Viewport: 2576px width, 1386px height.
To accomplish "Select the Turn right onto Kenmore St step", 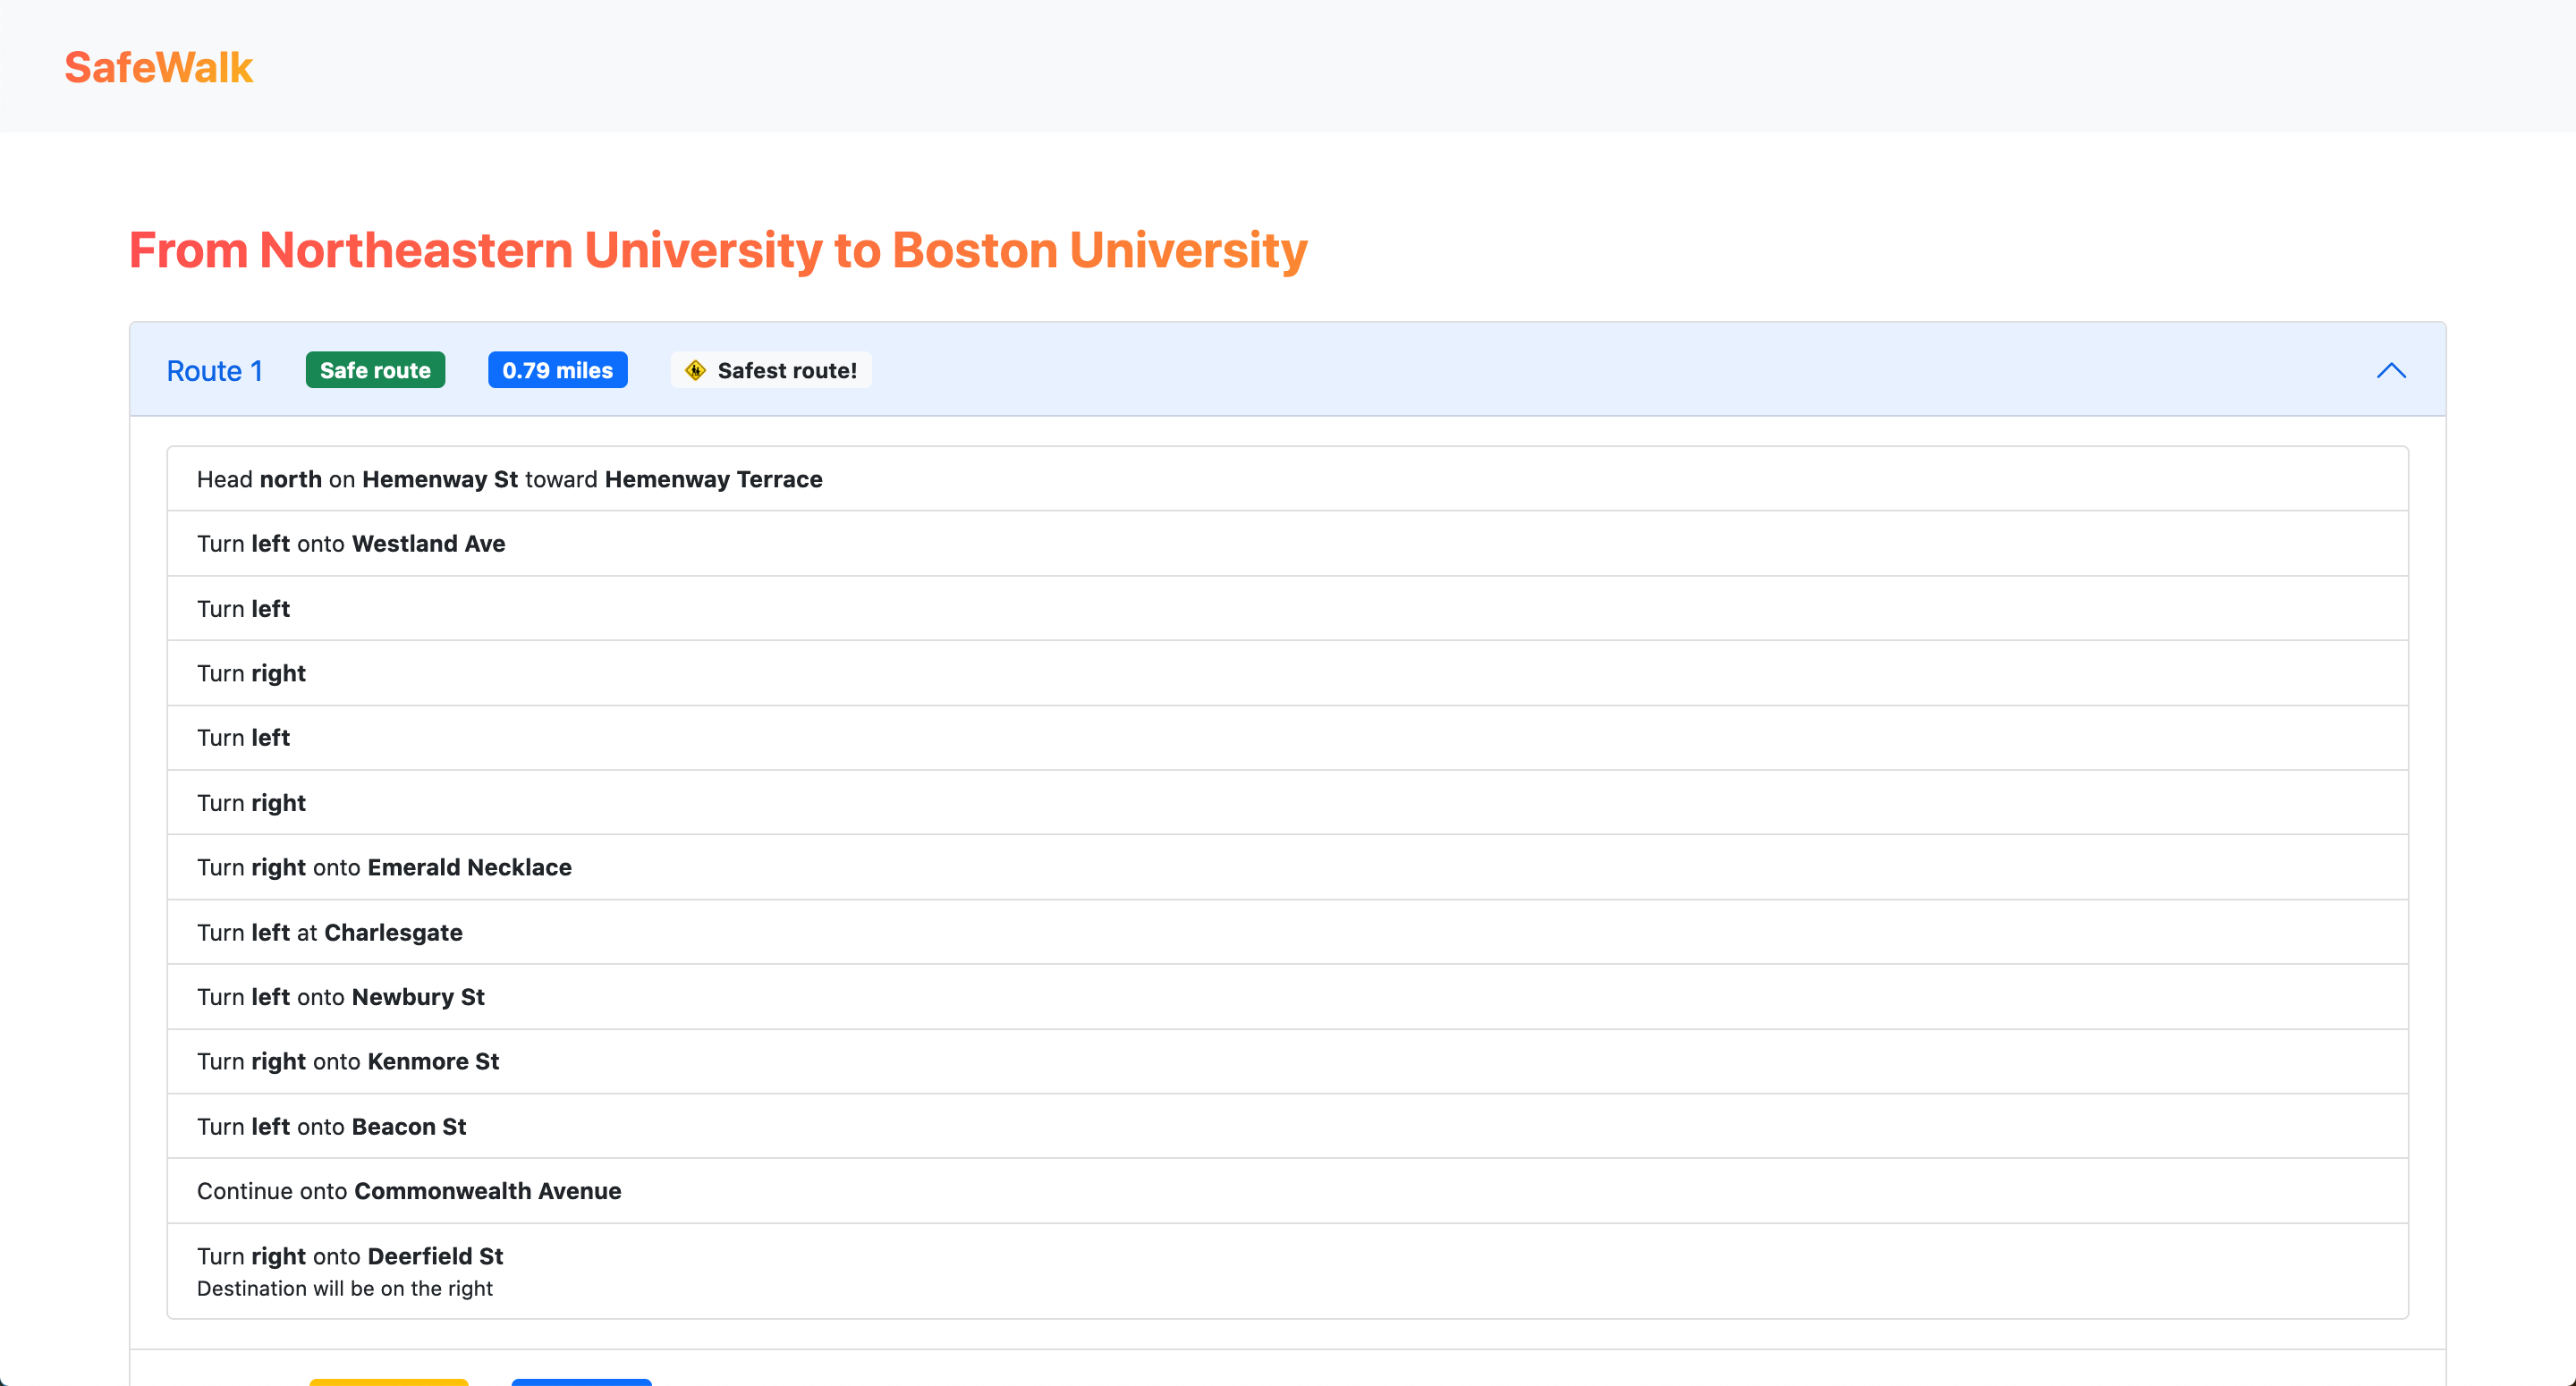I will [347, 1061].
